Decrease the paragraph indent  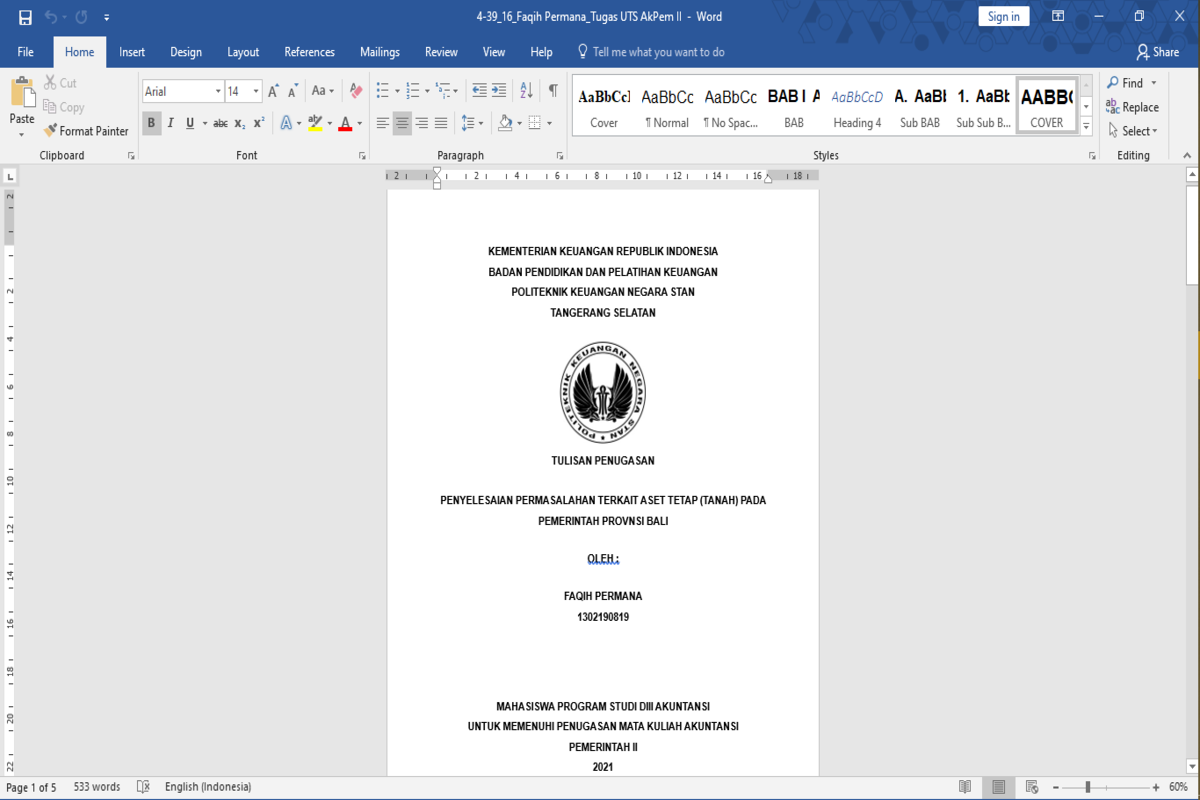[x=479, y=91]
